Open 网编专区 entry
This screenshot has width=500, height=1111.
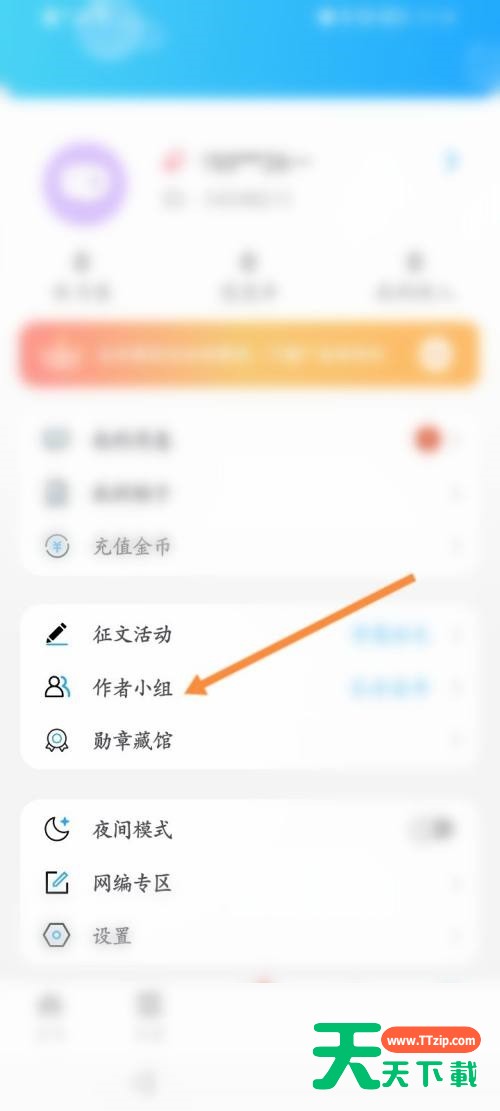point(250,883)
